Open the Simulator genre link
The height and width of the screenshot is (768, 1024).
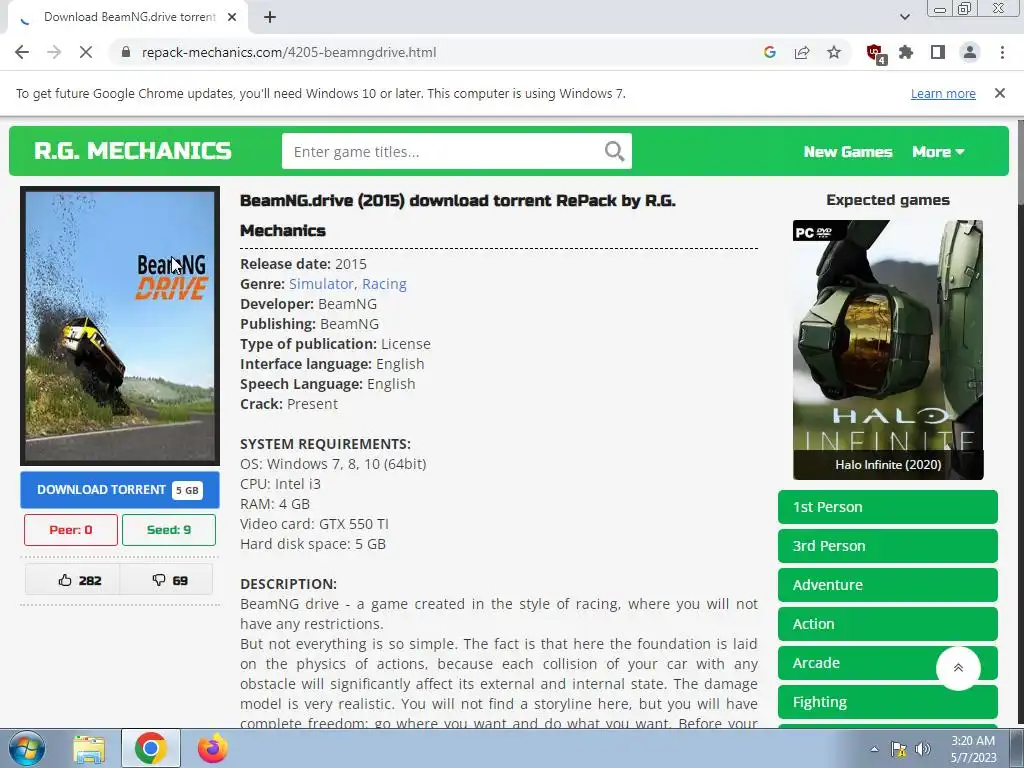click(321, 284)
